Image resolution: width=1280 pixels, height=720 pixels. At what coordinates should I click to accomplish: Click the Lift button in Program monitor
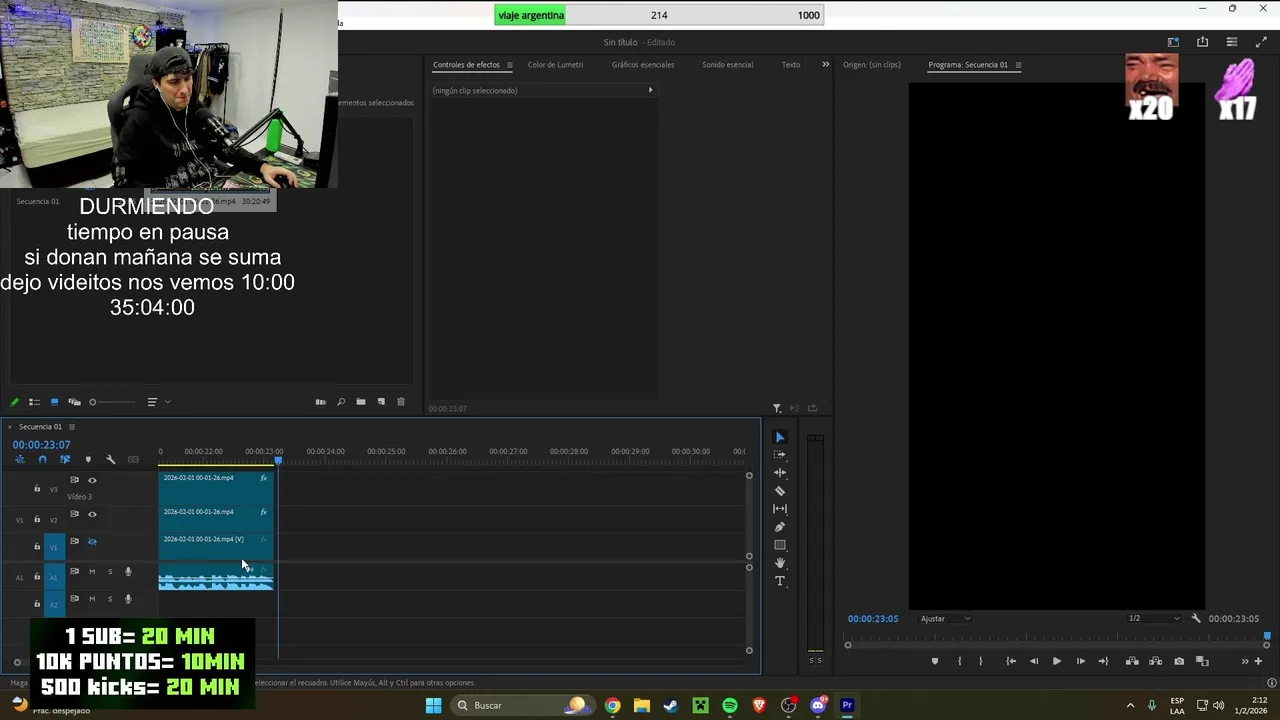coord(1132,661)
